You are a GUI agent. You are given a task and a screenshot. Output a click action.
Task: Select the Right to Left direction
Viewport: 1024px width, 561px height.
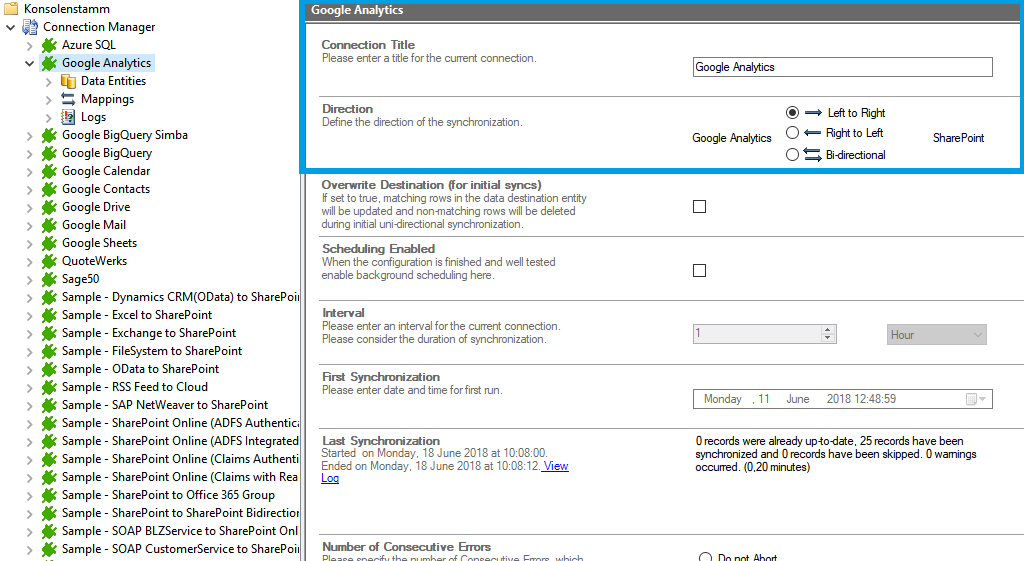[793, 133]
